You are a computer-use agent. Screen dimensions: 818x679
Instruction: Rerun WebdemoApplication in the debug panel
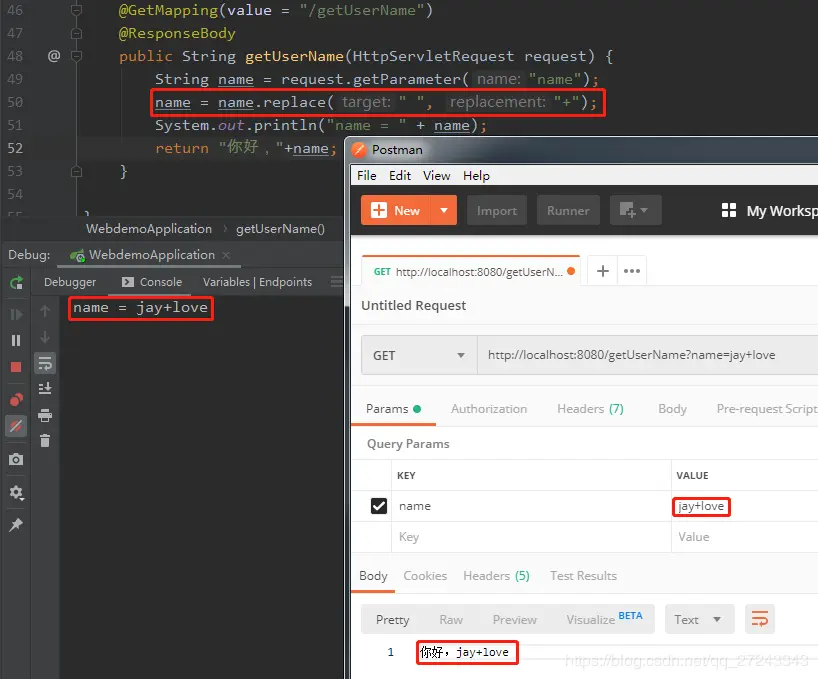(16, 283)
